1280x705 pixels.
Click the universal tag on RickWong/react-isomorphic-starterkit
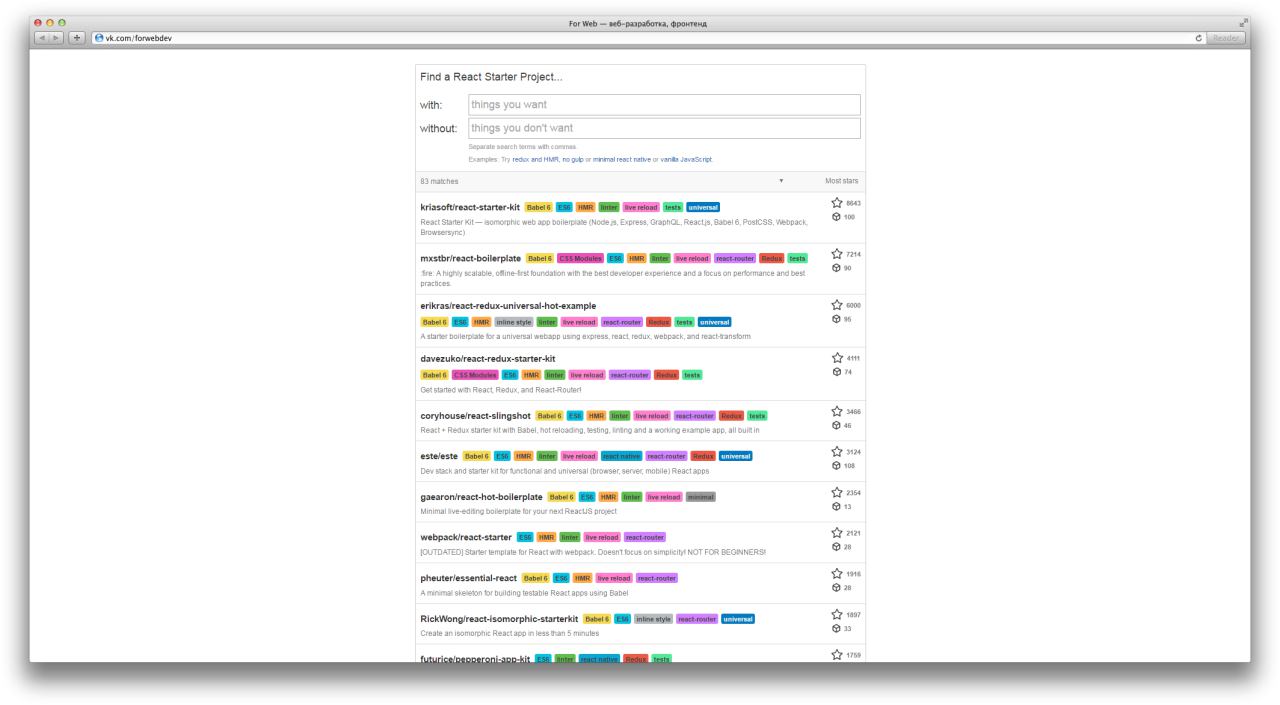(x=738, y=619)
